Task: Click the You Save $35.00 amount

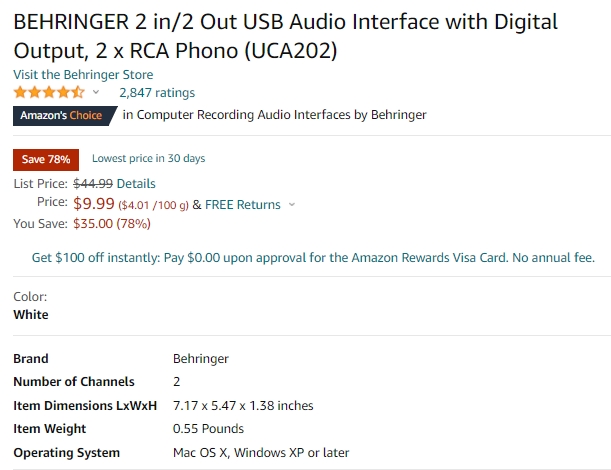Action: 112,224
